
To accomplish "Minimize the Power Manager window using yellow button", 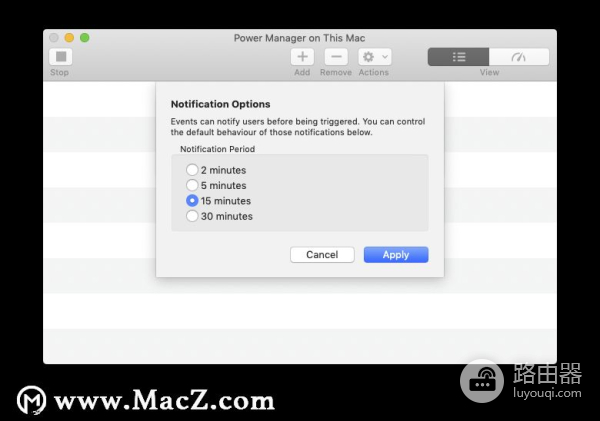I will point(69,38).
